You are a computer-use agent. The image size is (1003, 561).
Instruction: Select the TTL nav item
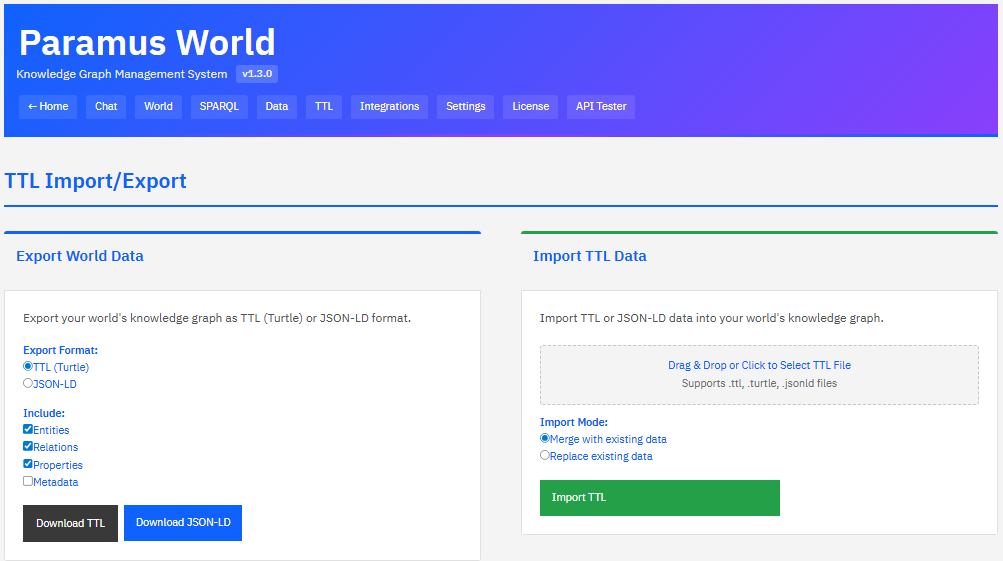pyautogui.click(x=324, y=107)
